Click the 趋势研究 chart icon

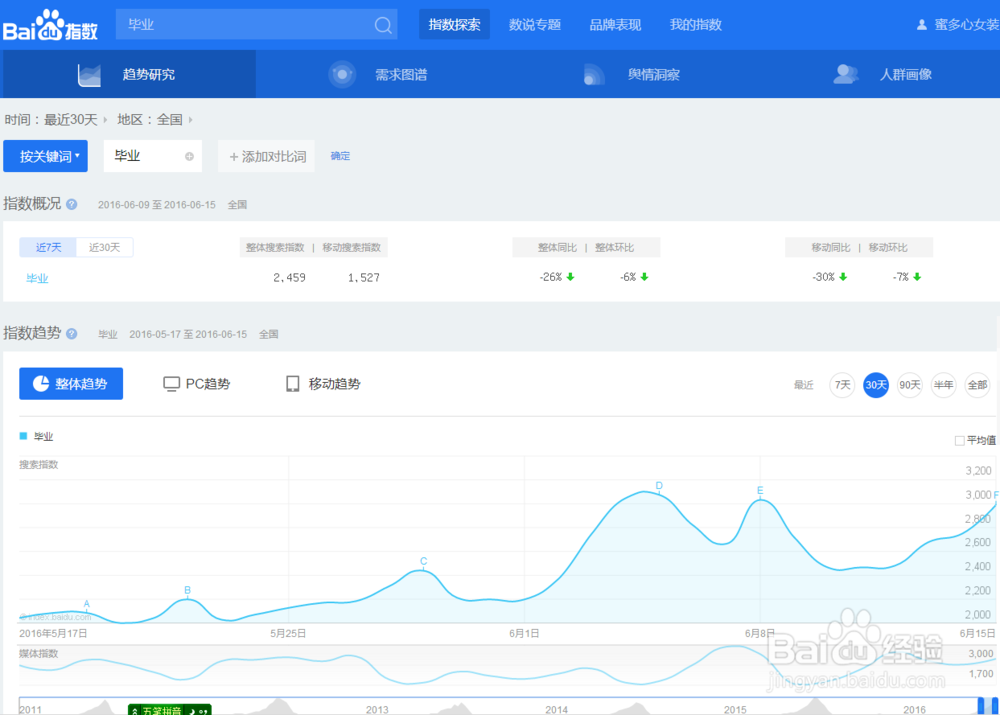[x=89, y=75]
